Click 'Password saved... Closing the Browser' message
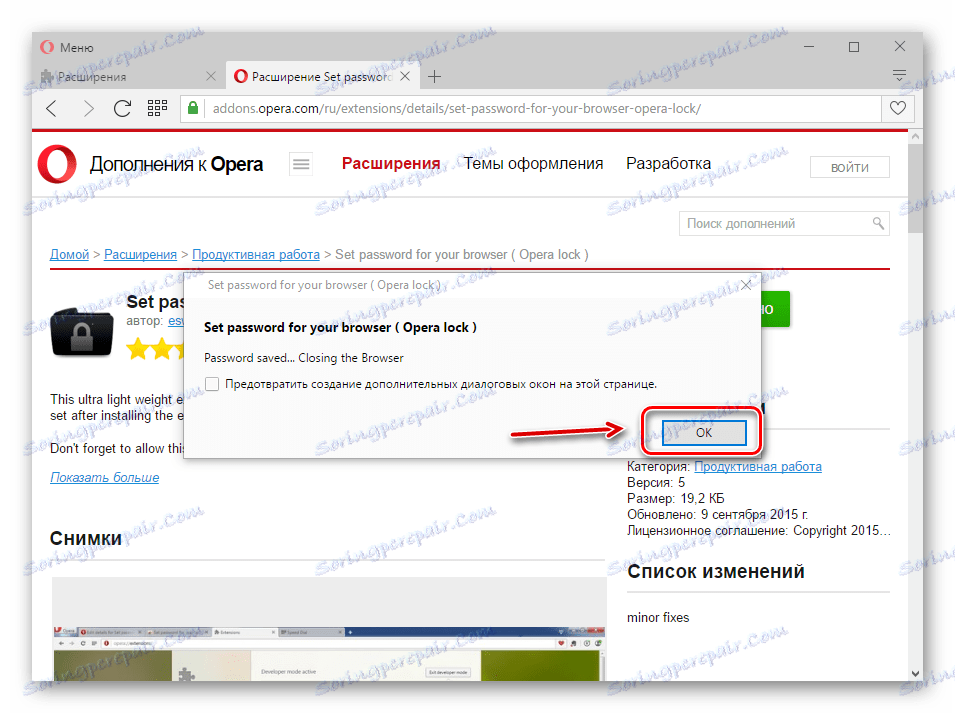Viewport: 955px width, 713px height. coord(303,358)
